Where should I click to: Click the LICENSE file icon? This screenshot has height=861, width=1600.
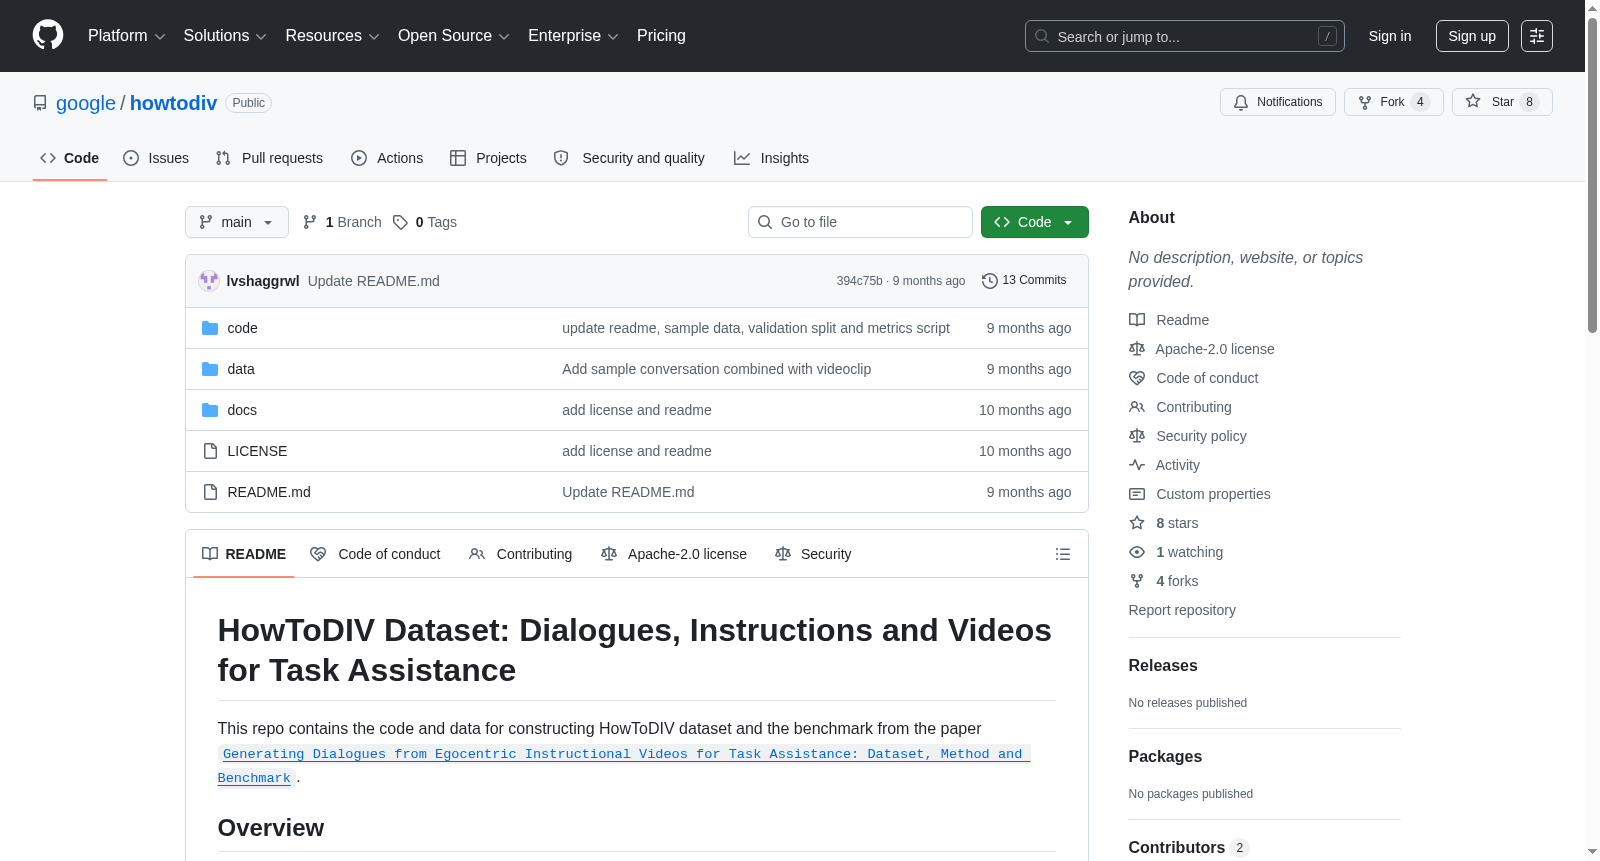pyautogui.click(x=210, y=451)
